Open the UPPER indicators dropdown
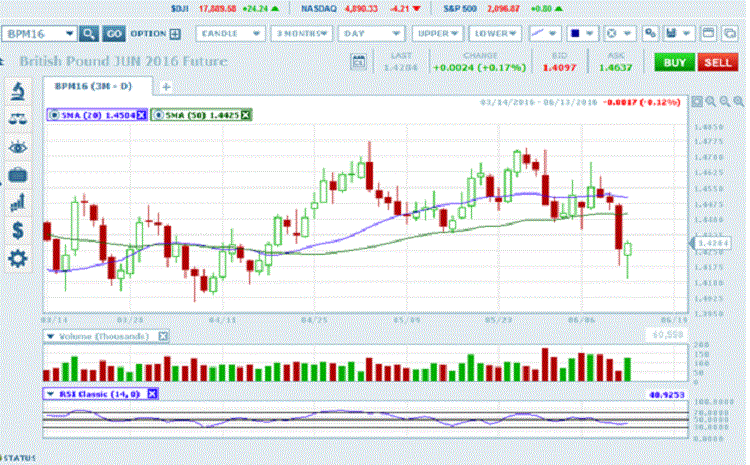750x465 pixels. [x=443, y=33]
